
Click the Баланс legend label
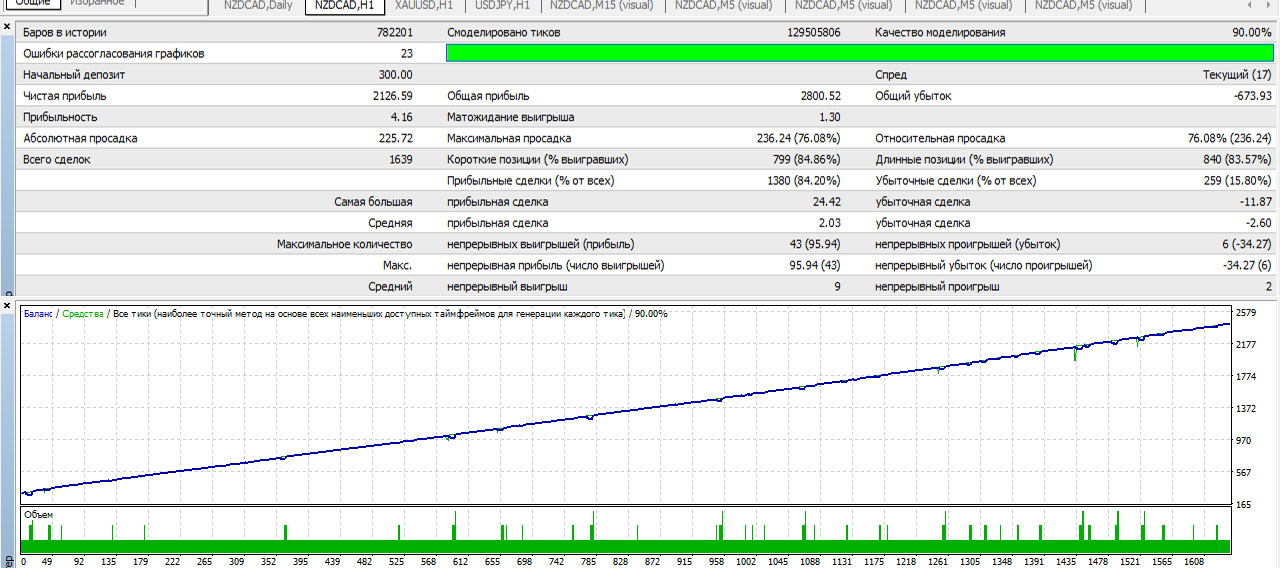tap(38, 314)
